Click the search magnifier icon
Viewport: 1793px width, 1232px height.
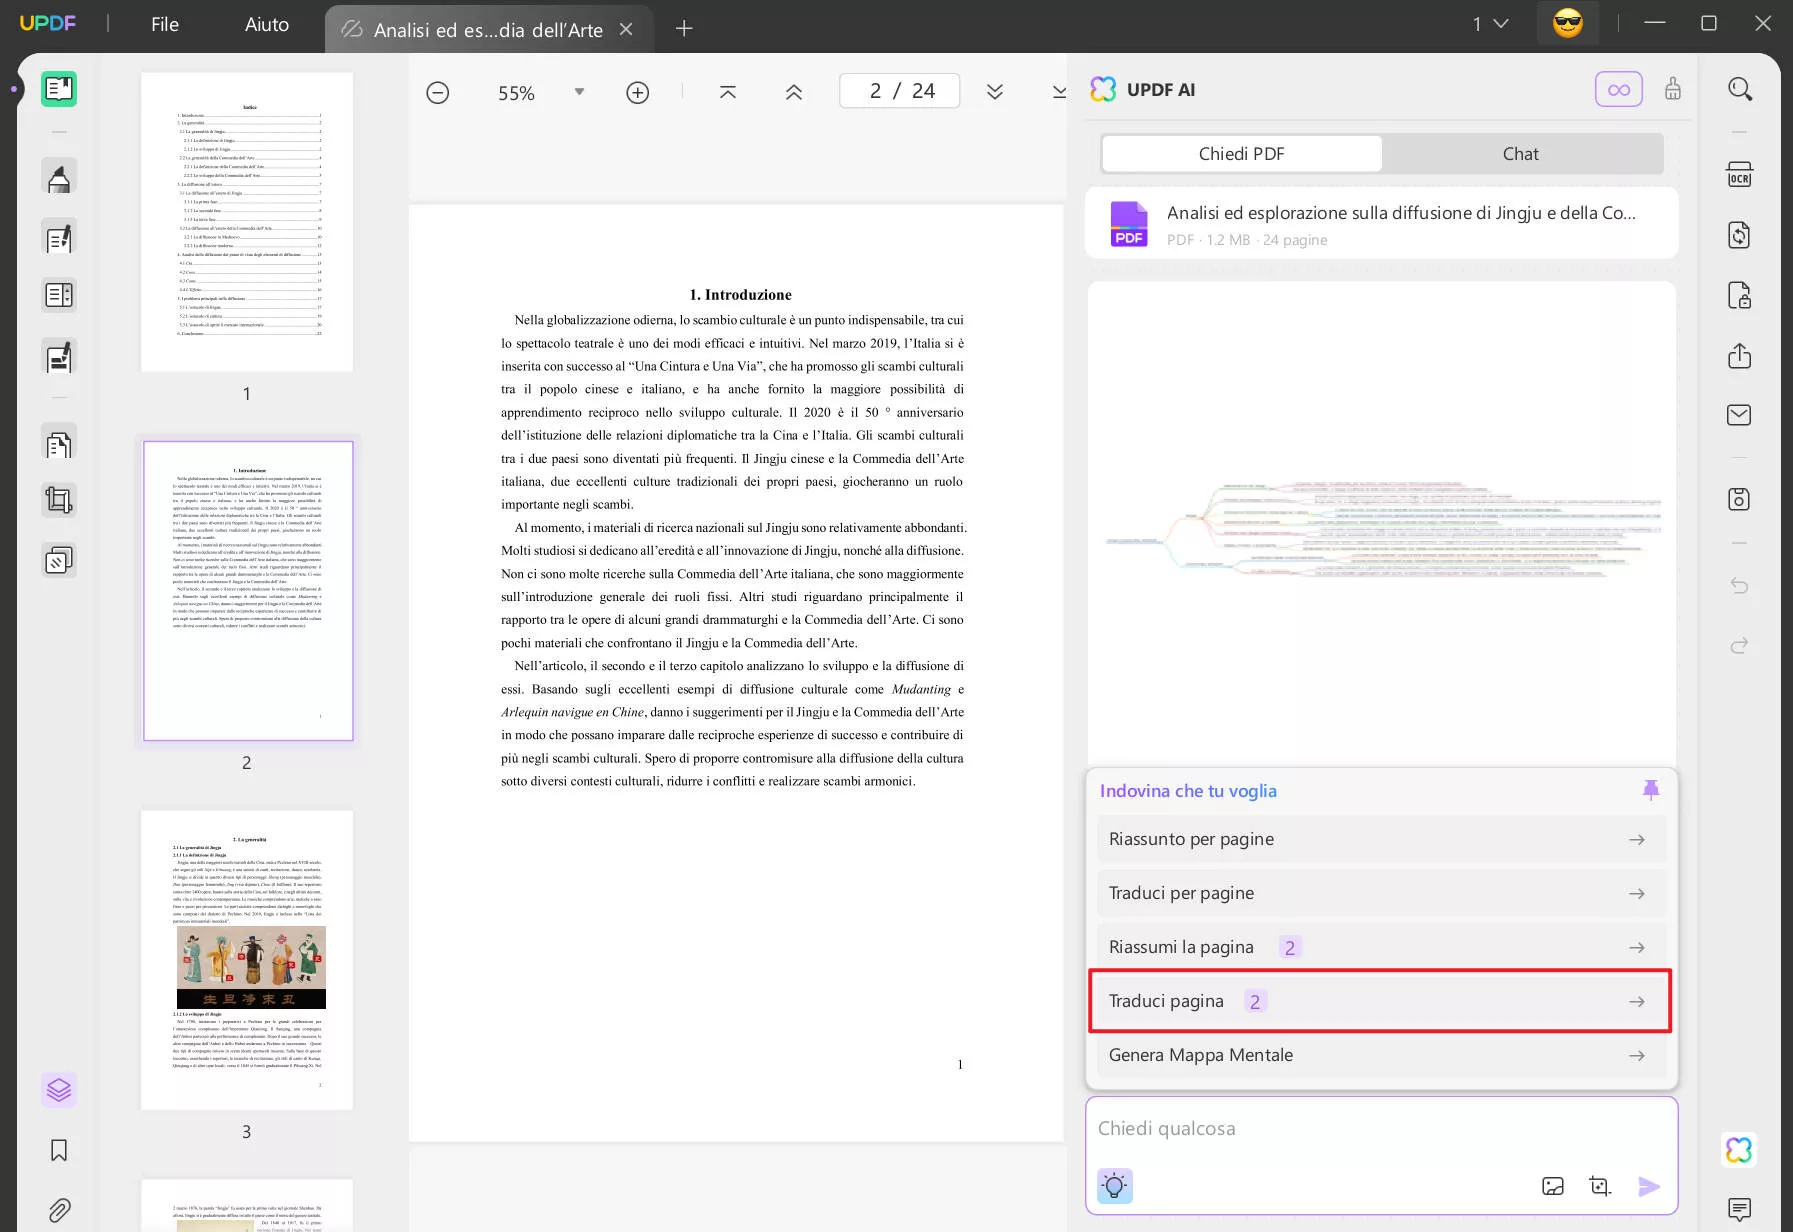coord(1740,90)
